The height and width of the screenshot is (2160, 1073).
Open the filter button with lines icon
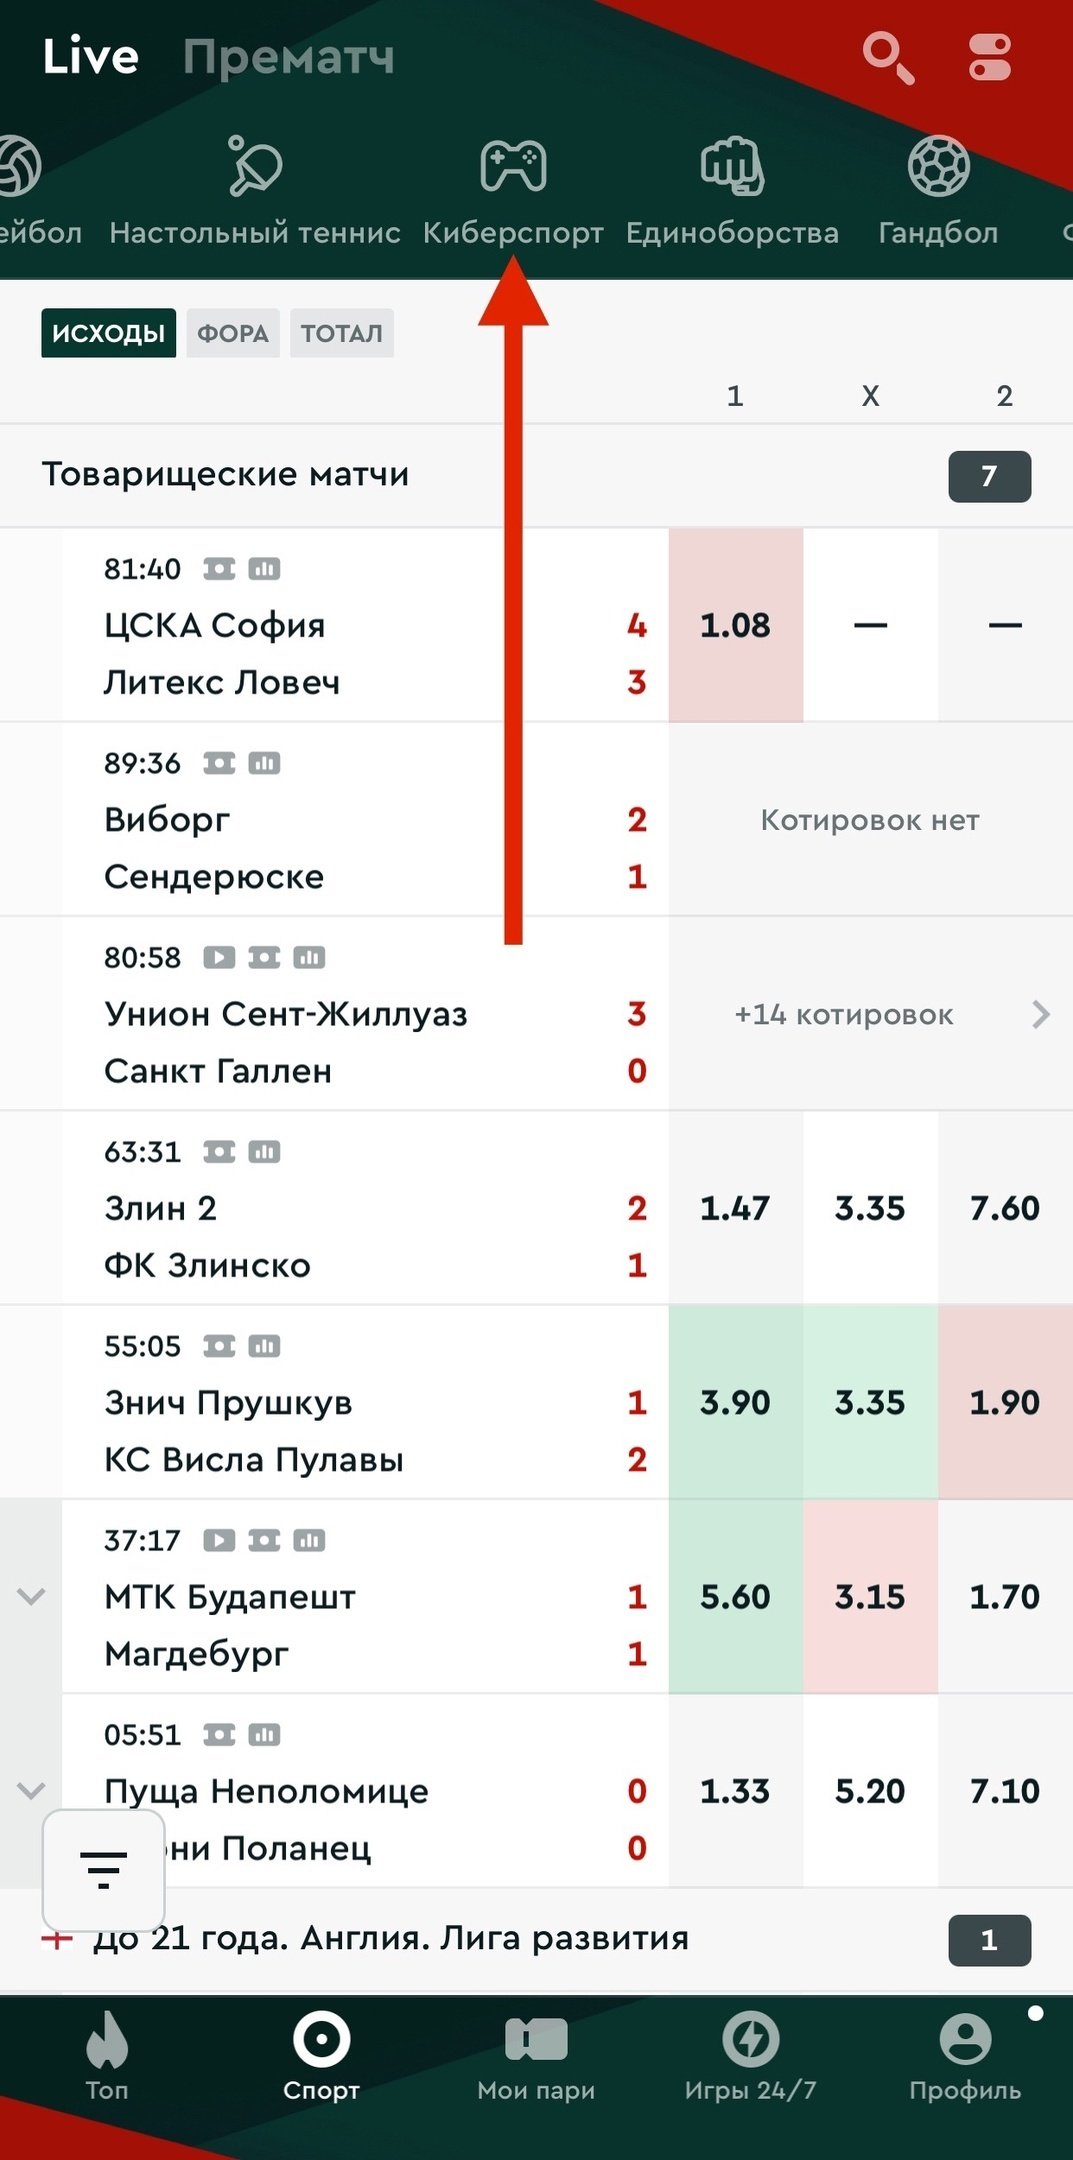tap(103, 1870)
